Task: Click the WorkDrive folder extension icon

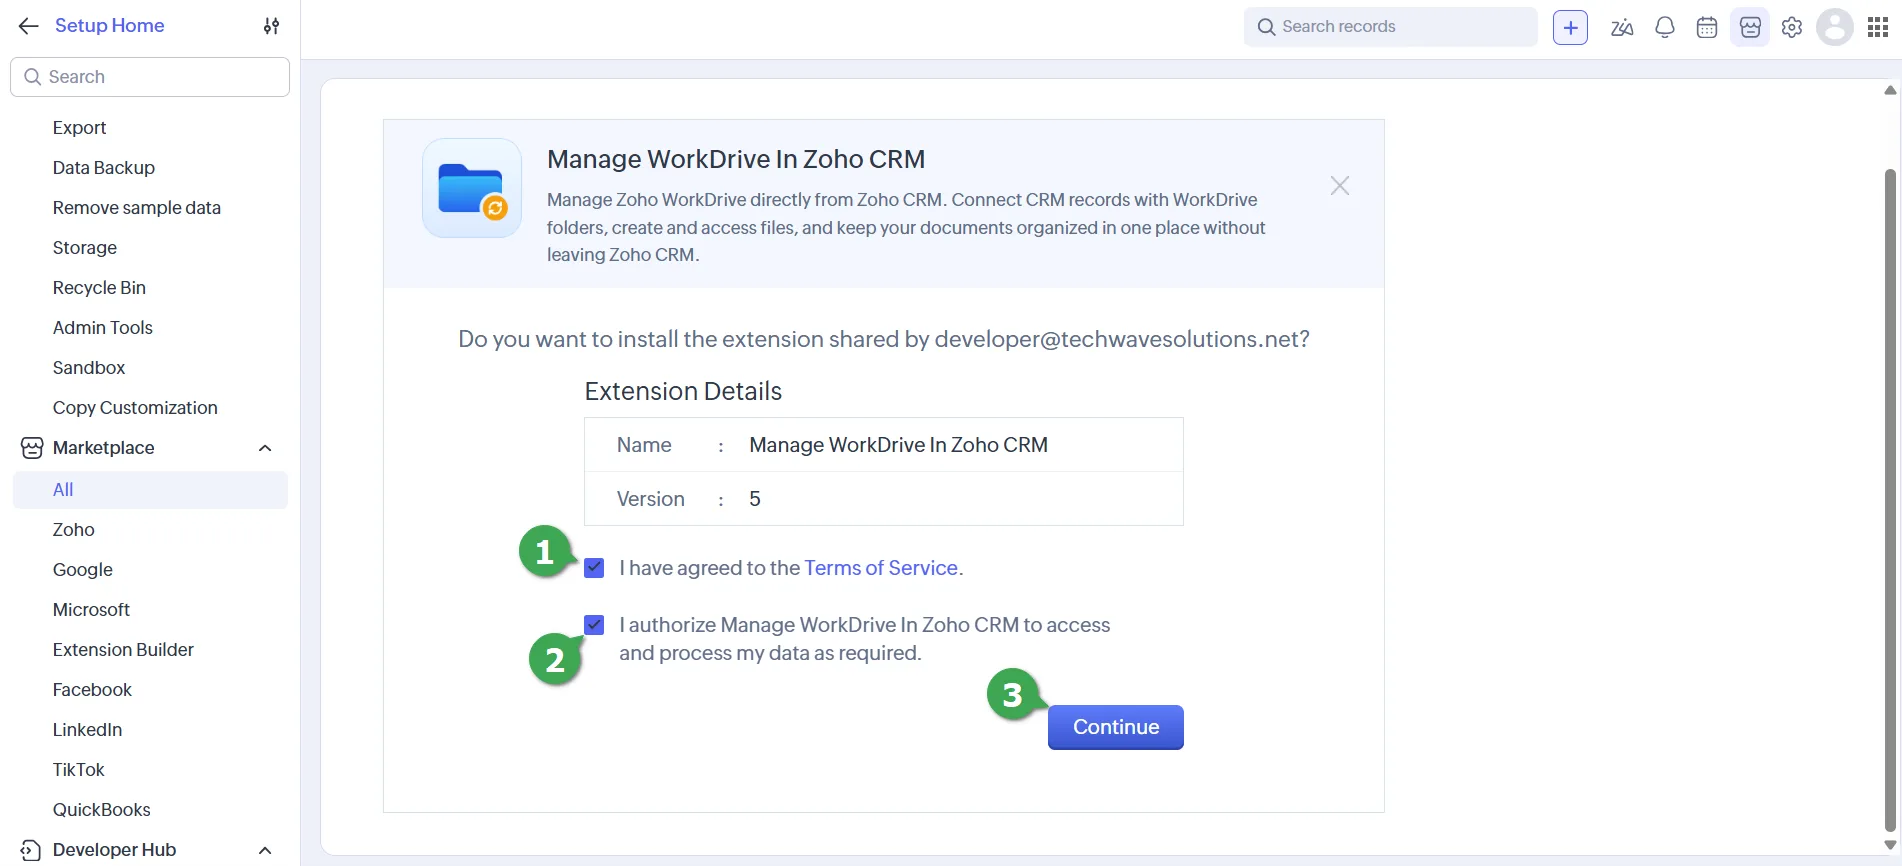Action: click(472, 188)
